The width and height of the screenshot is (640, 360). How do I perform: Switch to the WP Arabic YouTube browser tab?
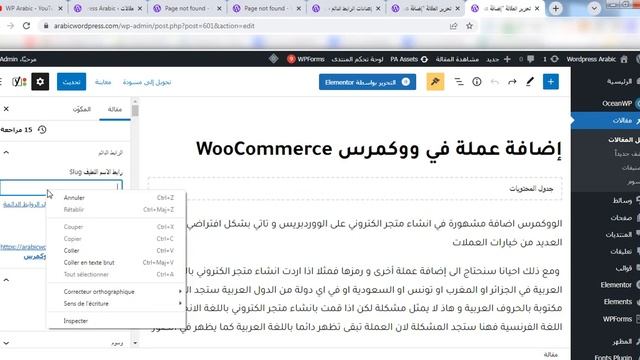coord(28,8)
